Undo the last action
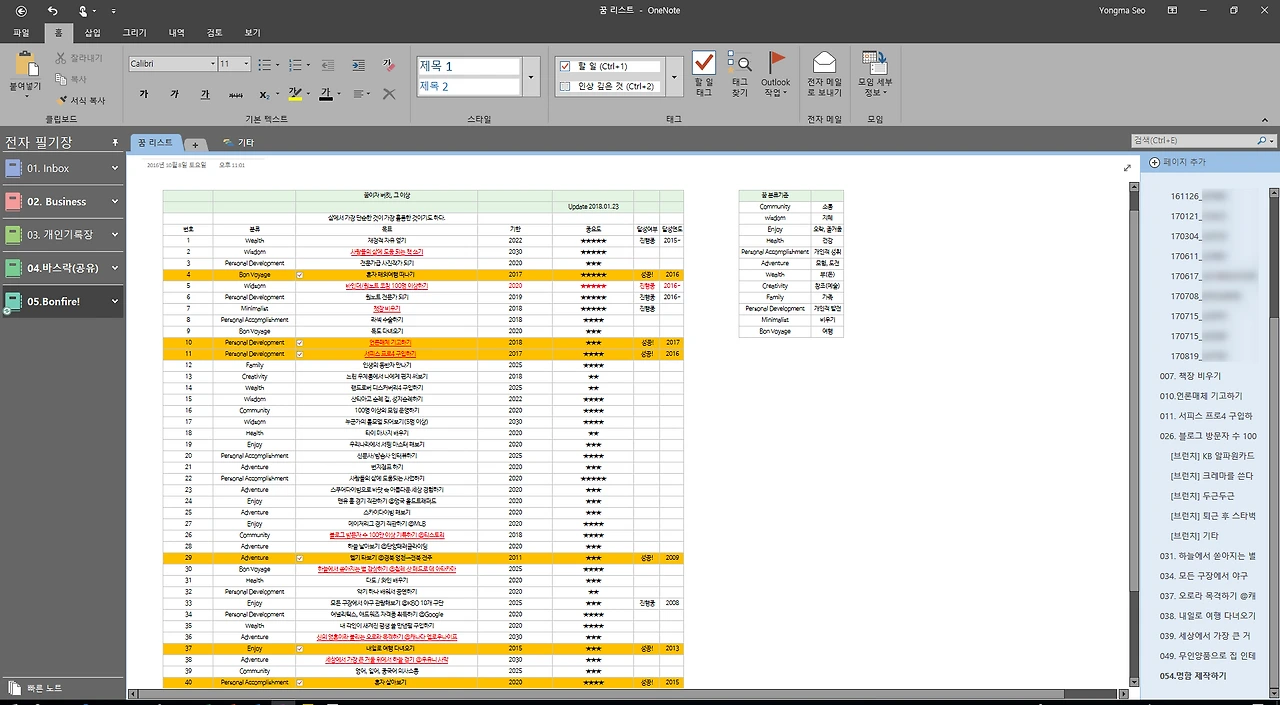Image resolution: width=1280 pixels, height=705 pixels. coord(53,10)
